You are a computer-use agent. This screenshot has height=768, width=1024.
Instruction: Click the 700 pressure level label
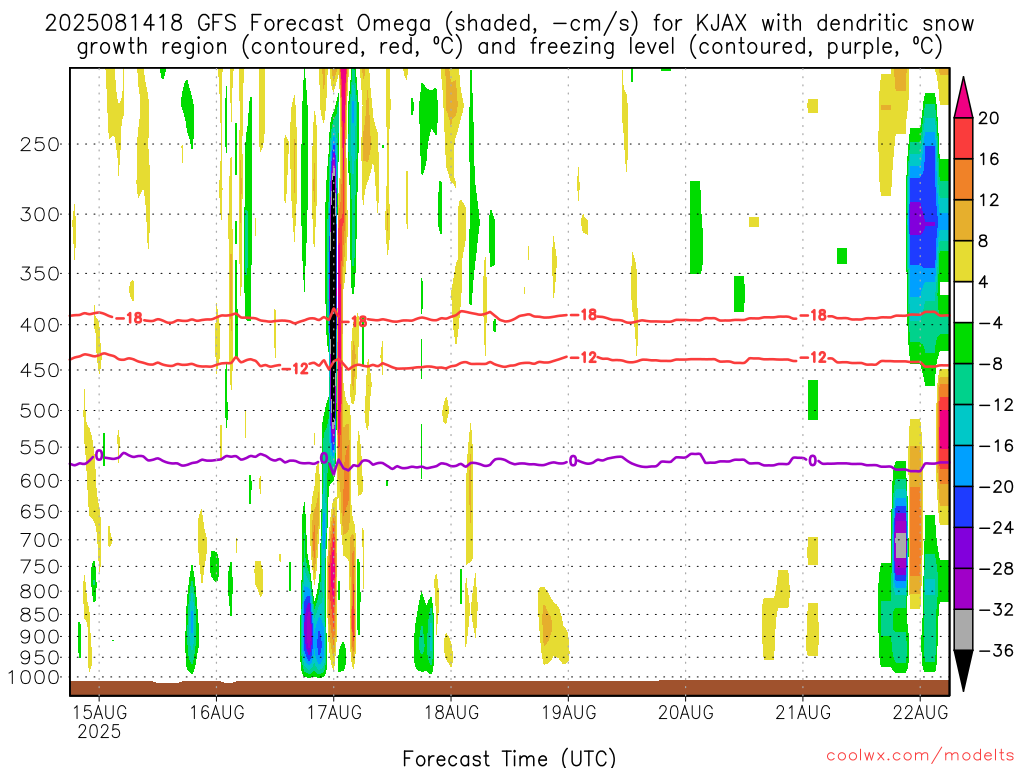click(40, 541)
